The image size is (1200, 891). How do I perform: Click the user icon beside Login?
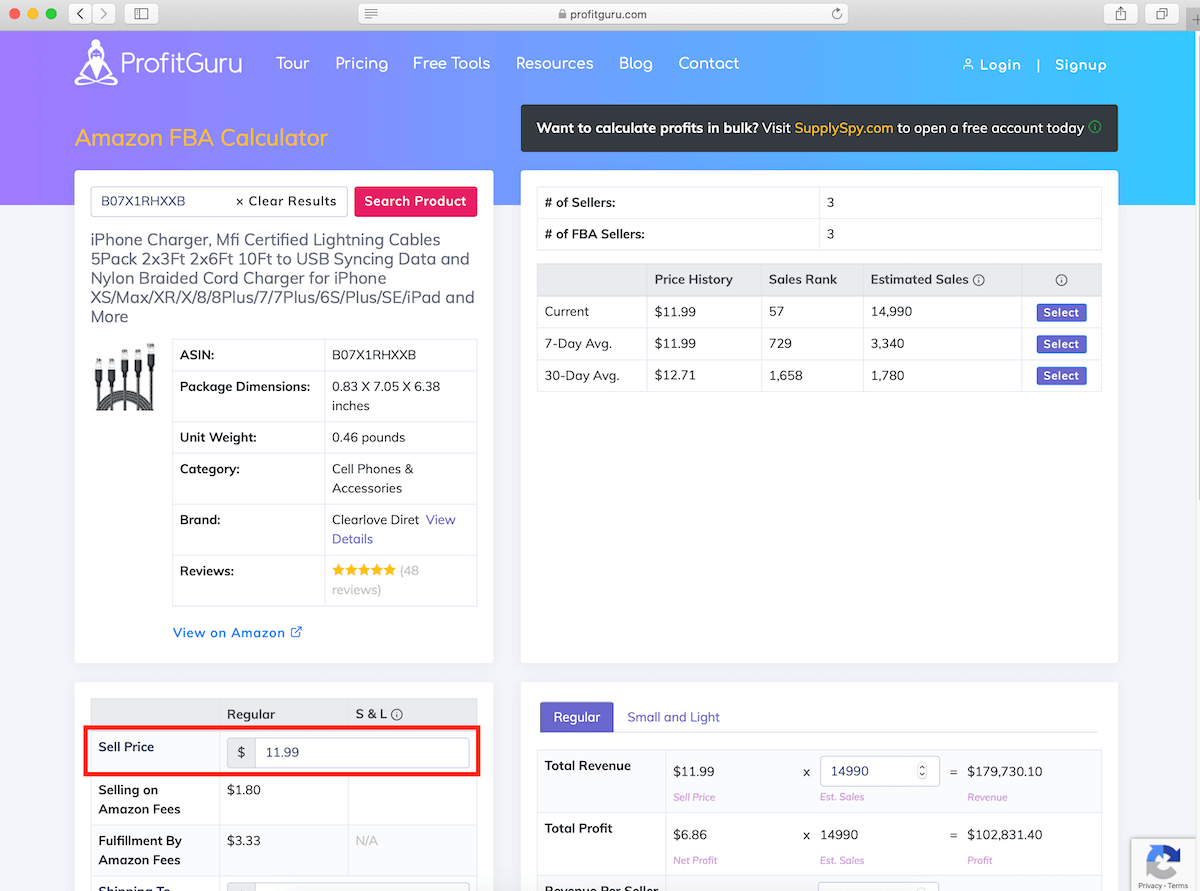pyautogui.click(x=968, y=64)
